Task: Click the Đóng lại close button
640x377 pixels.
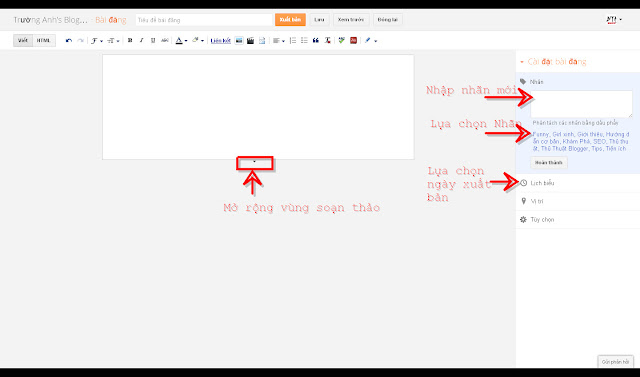Action: 387,20
